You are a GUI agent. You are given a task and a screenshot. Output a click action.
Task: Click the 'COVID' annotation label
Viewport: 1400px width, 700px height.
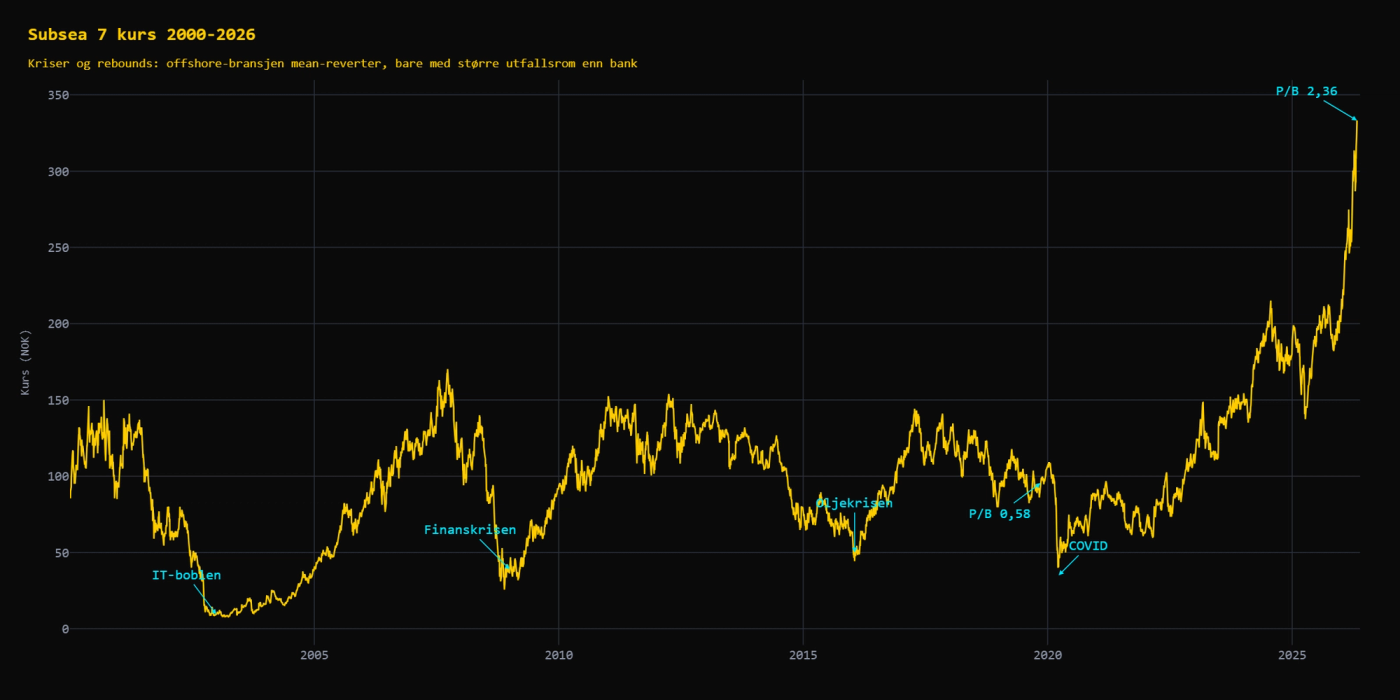click(1088, 546)
